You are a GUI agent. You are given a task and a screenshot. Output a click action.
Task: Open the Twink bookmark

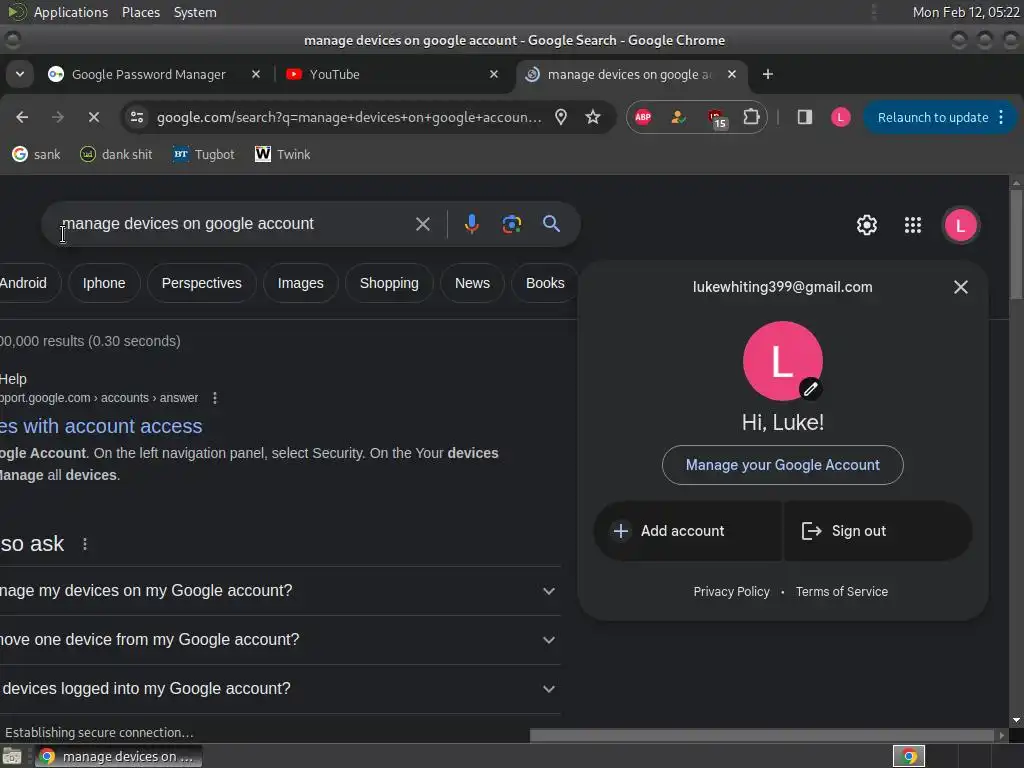(x=282, y=154)
